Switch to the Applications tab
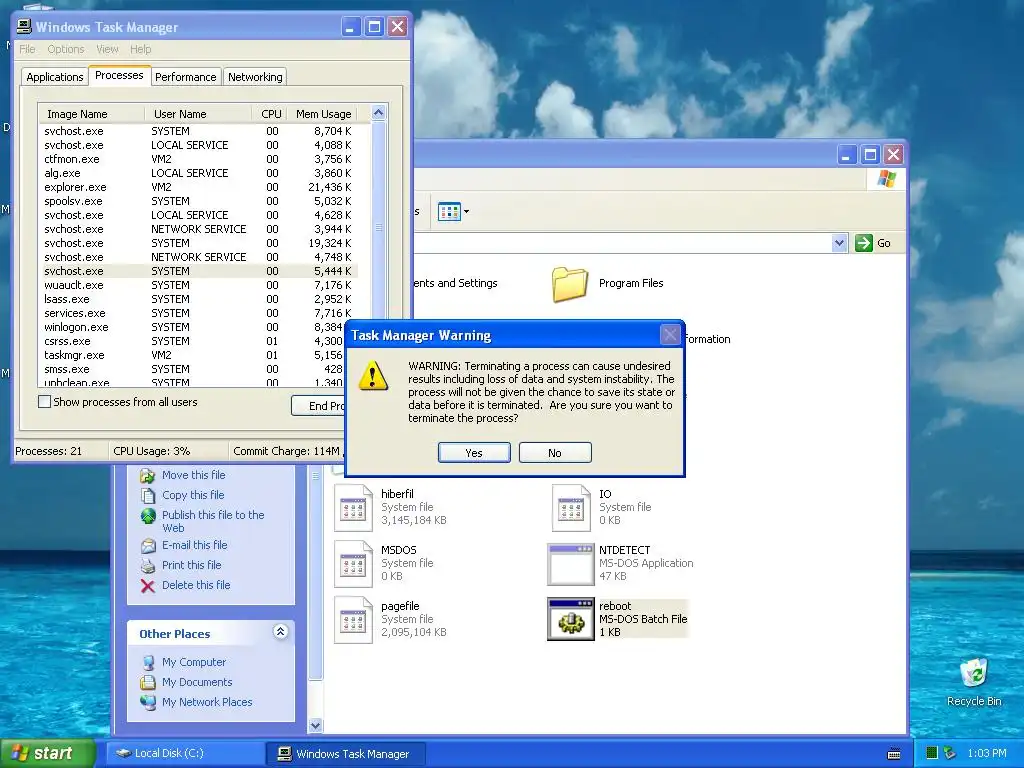Viewport: 1024px width, 768px height. click(55, 77)
